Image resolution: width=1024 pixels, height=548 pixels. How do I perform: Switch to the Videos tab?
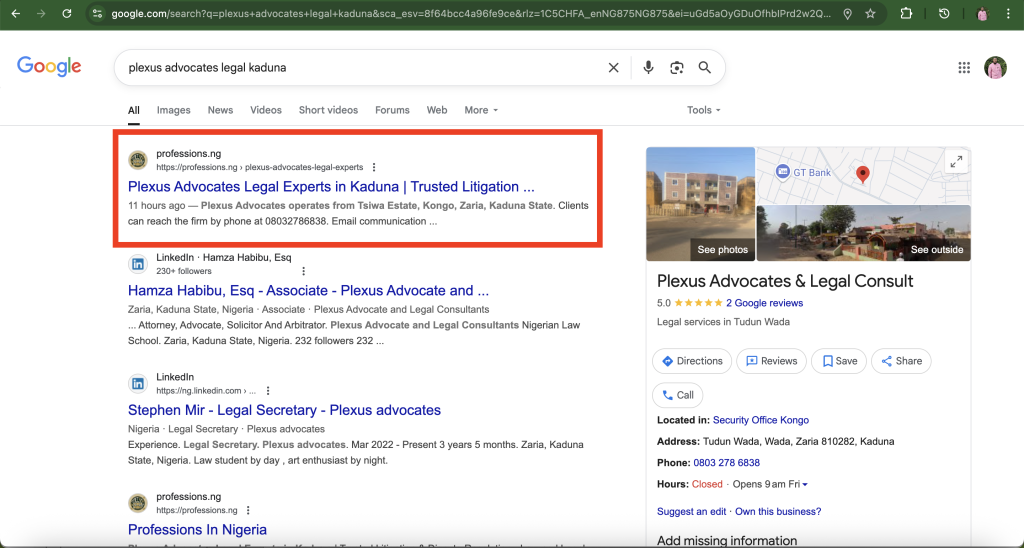pyautogui.click(x=266, y=110)
